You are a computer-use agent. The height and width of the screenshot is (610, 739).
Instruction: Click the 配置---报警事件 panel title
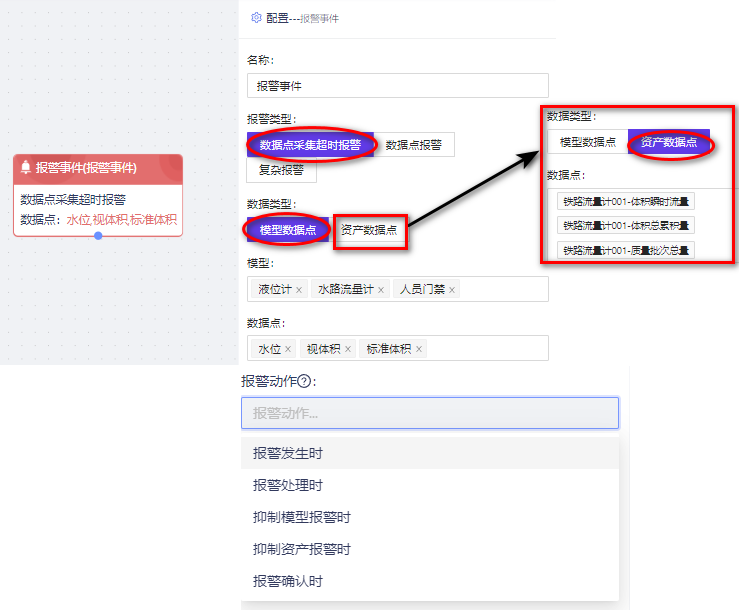(x=303, y=18)
